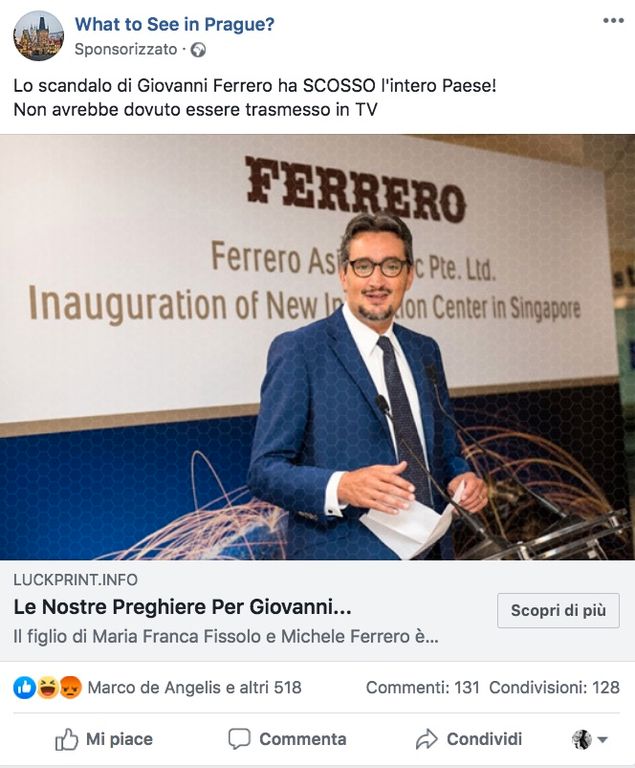Click the Angry reaction icon

[71, 688]
